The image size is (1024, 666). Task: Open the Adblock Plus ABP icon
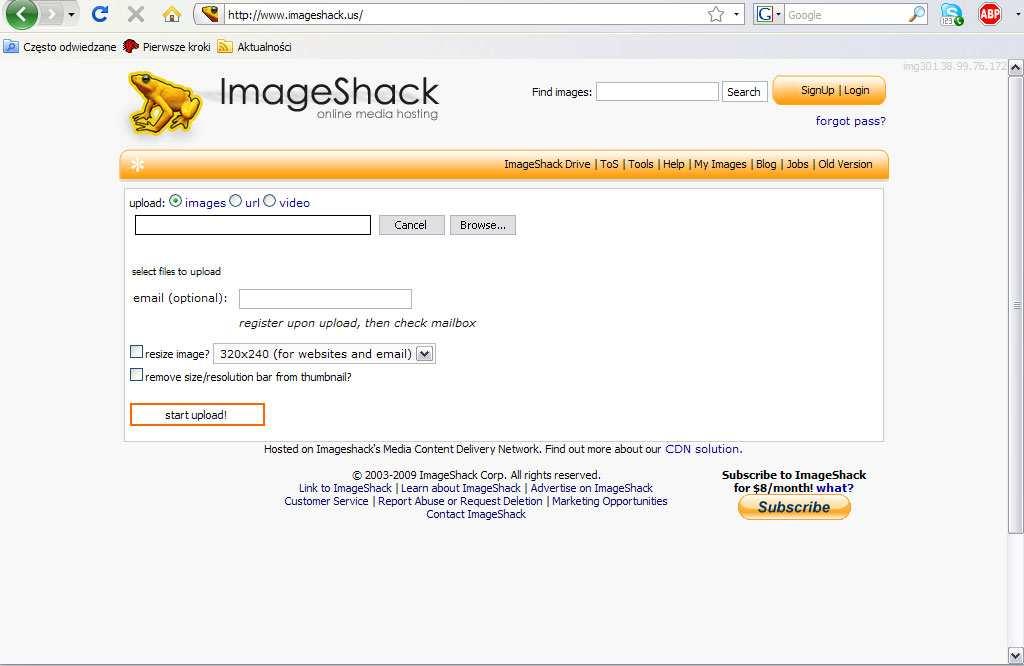(989, 14)
